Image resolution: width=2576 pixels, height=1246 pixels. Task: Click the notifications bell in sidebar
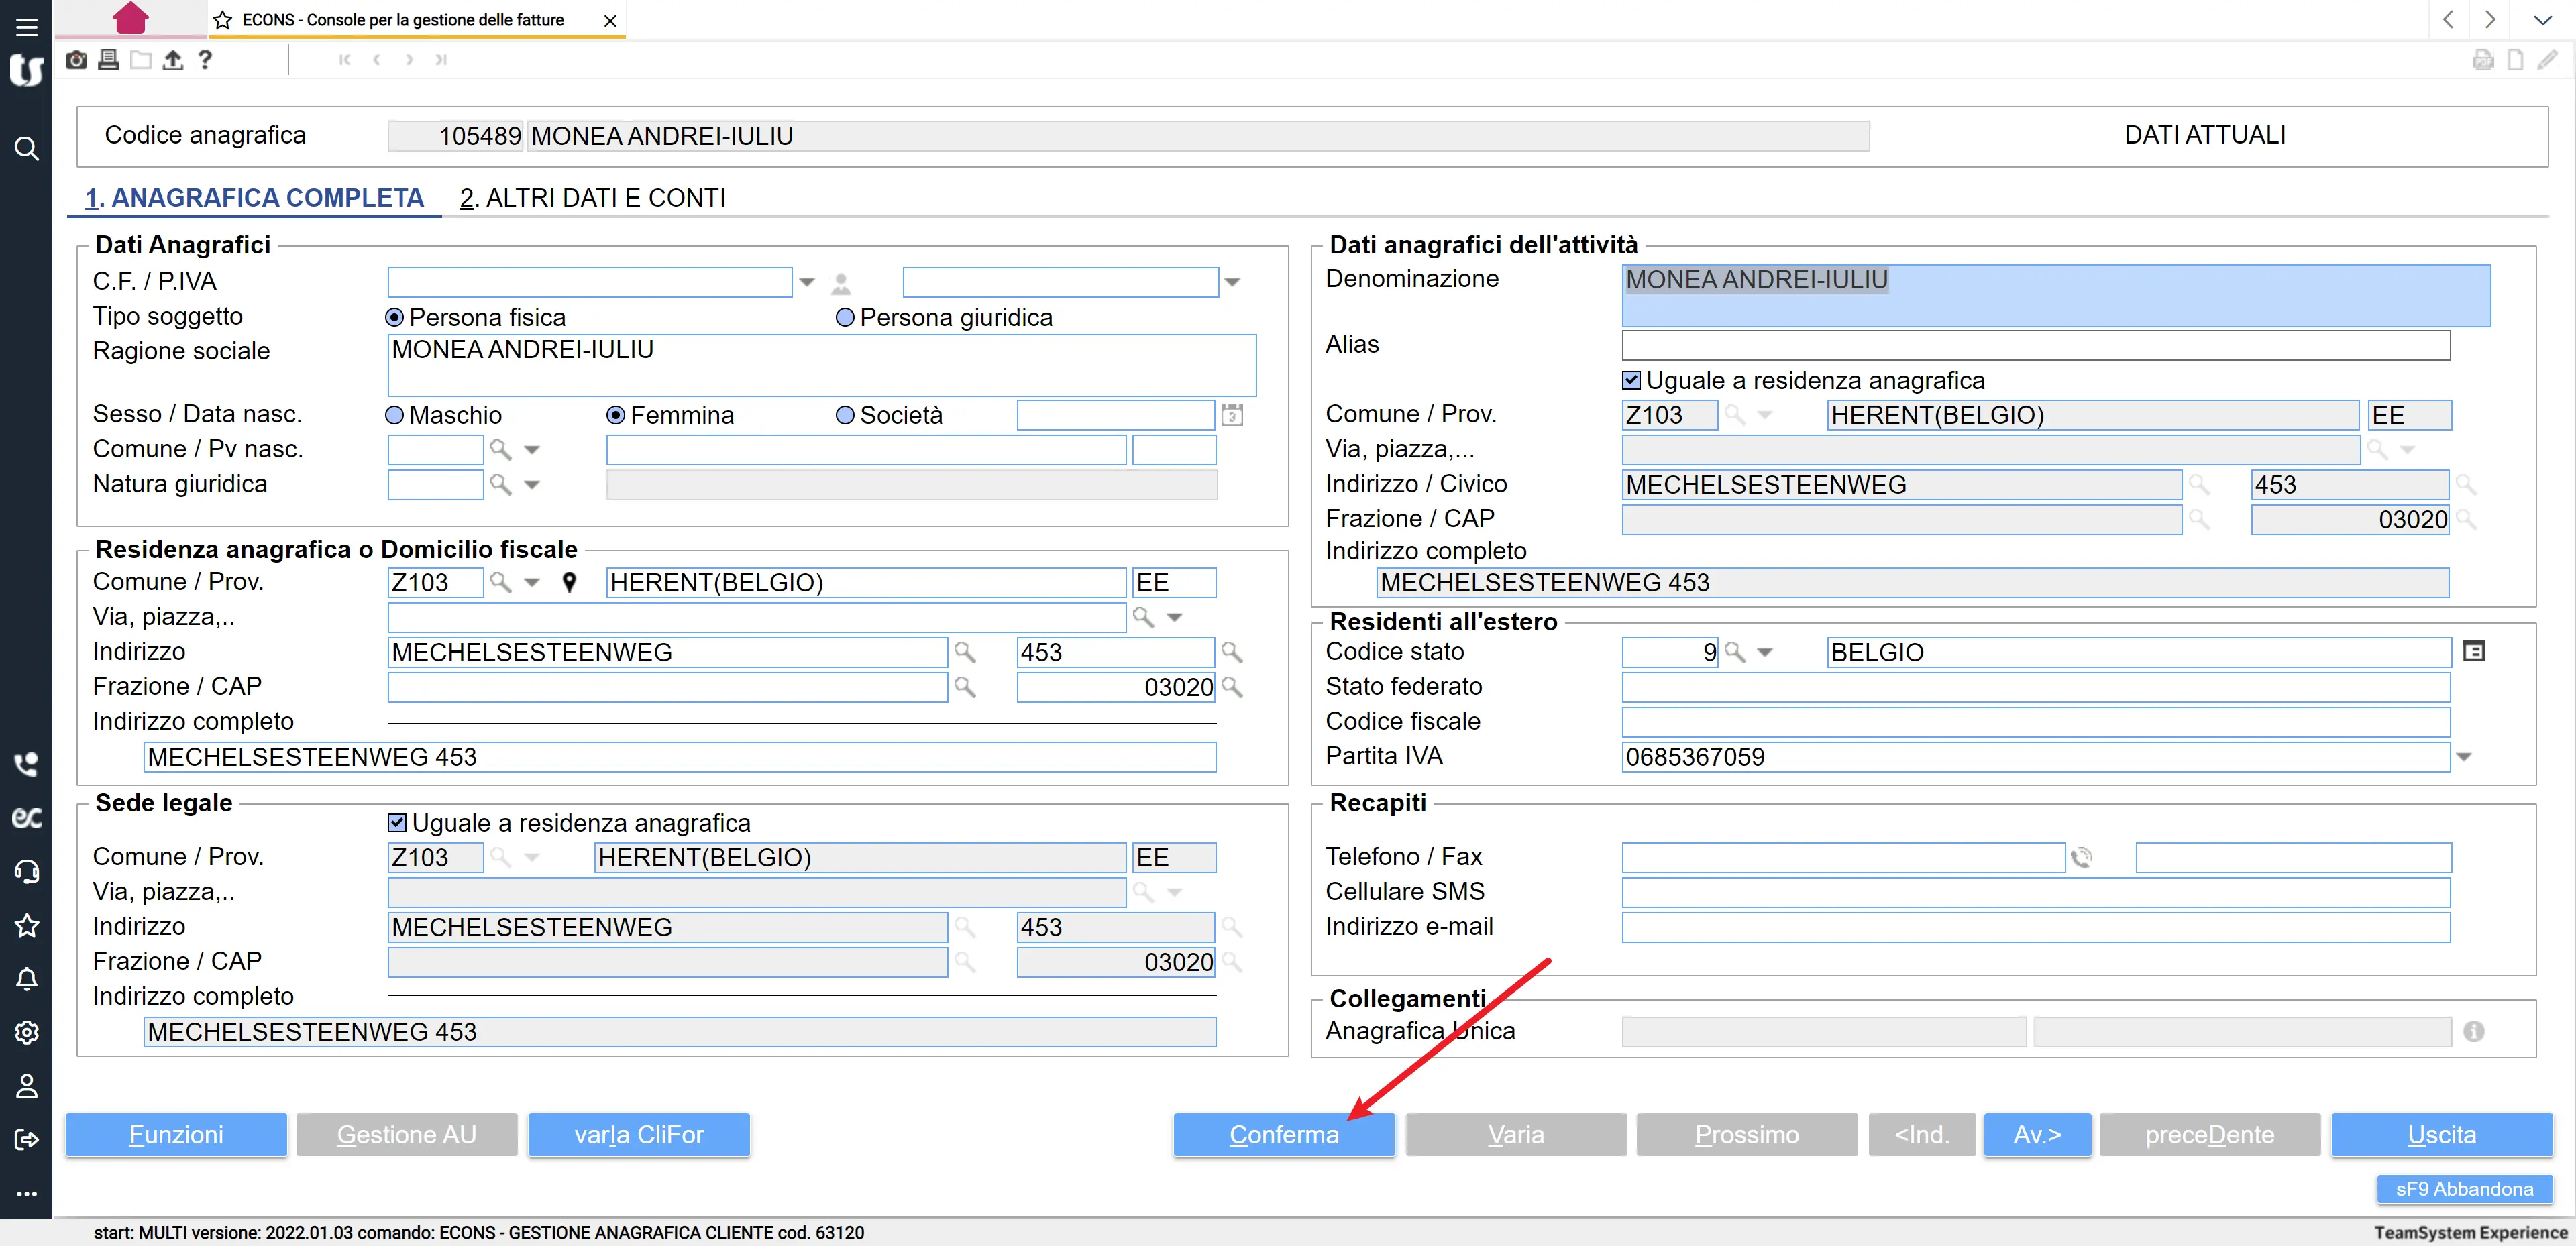point(26,979)
